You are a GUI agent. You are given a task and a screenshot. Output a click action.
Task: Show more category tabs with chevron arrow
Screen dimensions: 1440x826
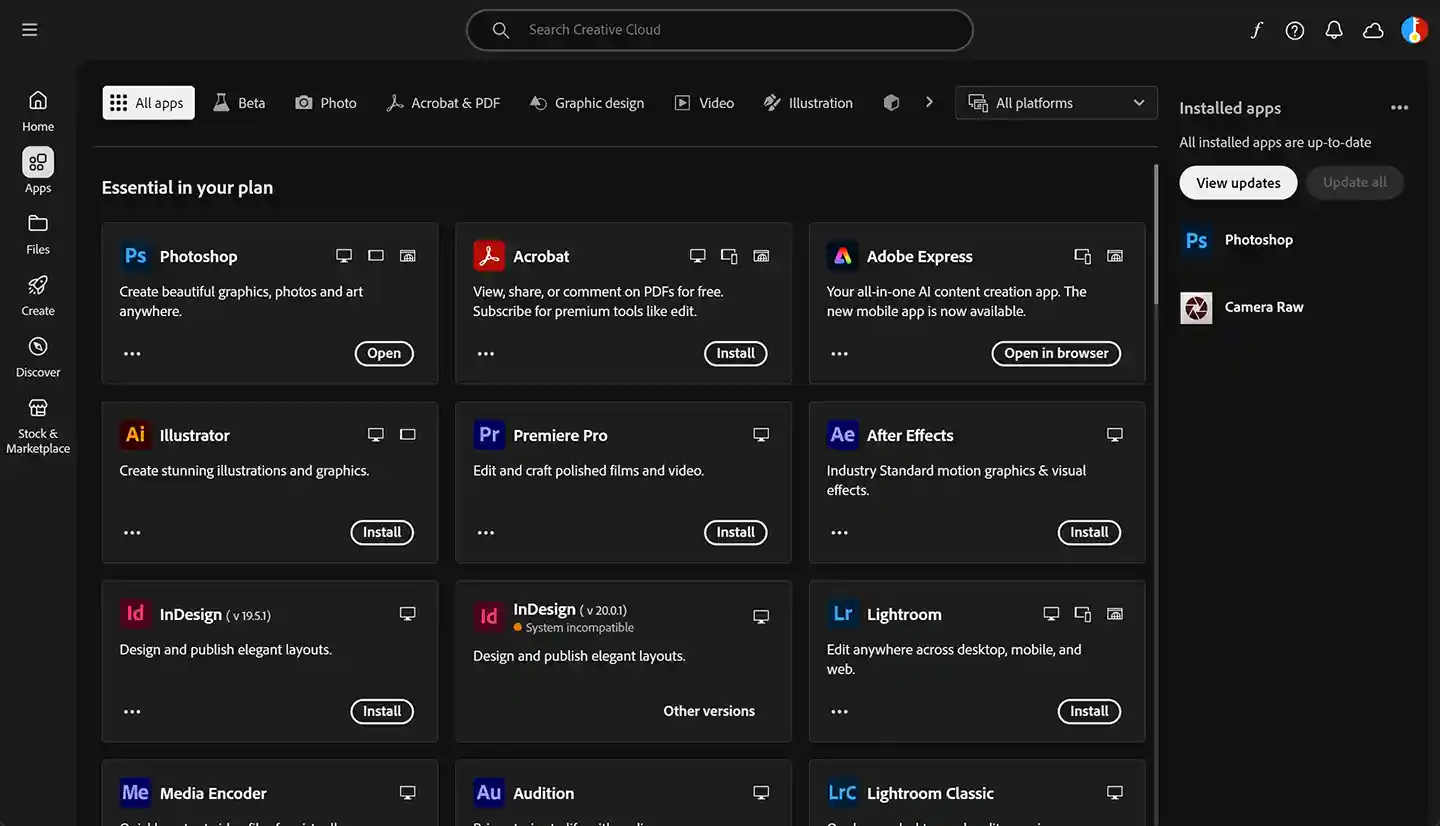[929, 102]
